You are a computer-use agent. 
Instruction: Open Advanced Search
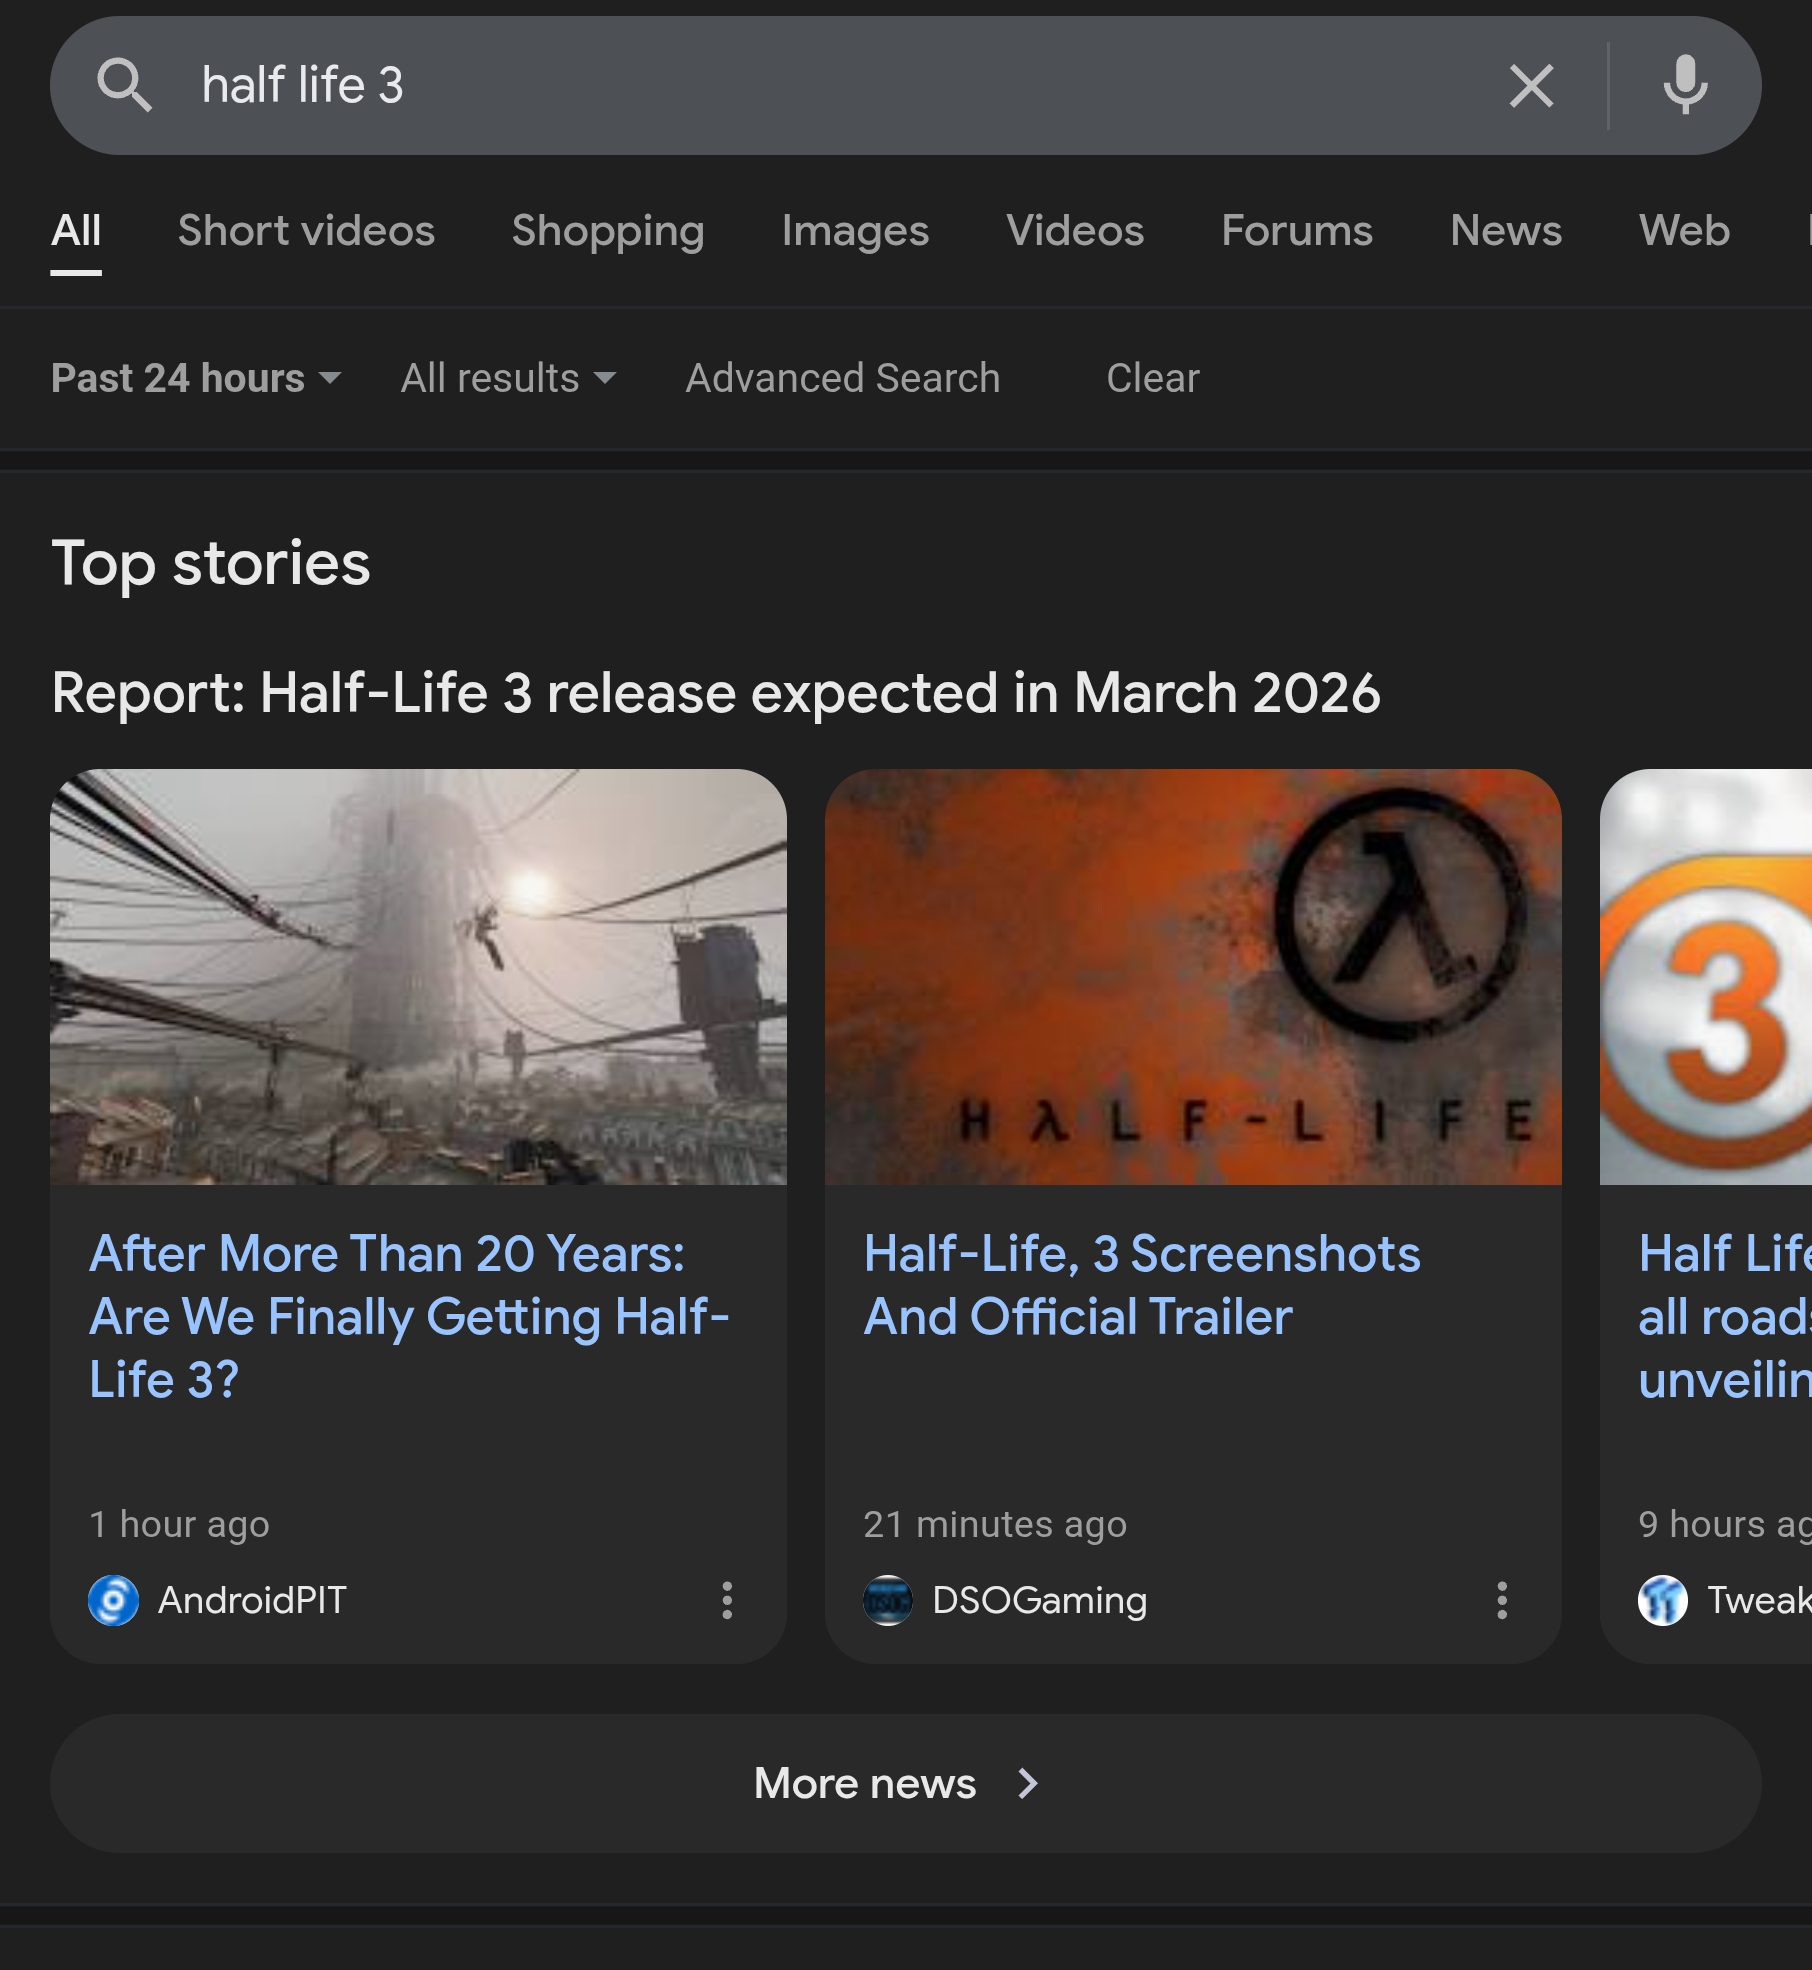click(x=843, y=378)
